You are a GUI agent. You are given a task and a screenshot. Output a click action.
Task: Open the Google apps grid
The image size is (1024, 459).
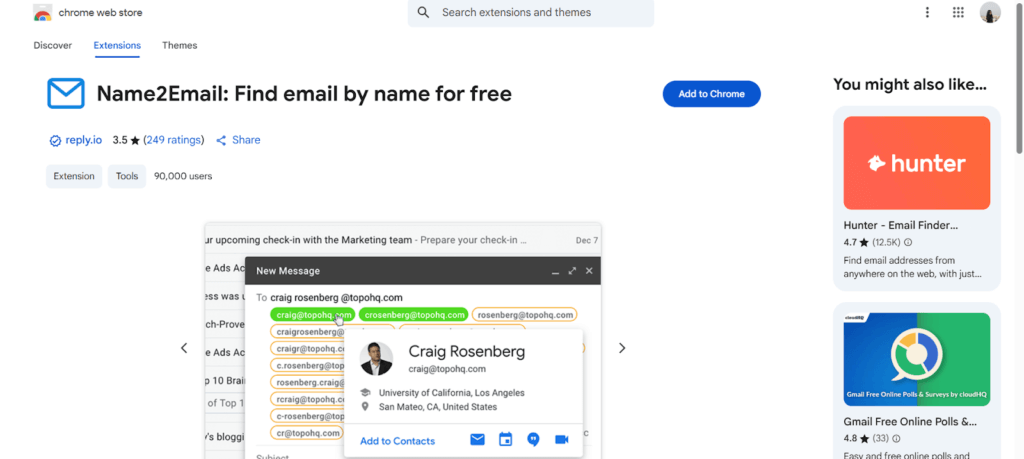[958, 12]
